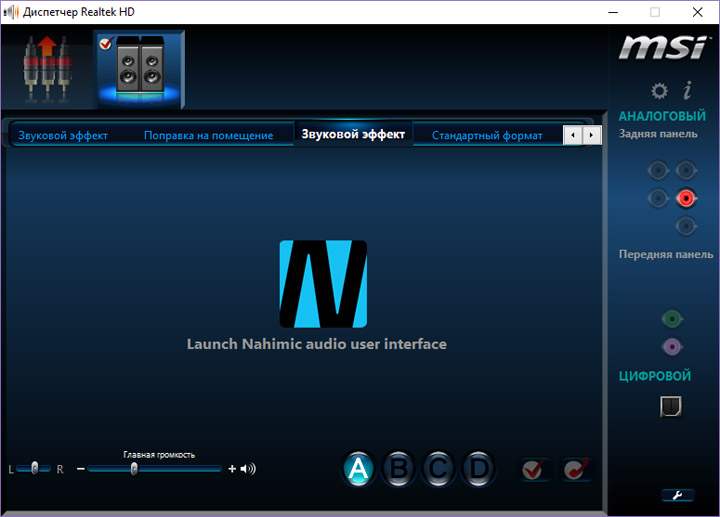This screenshot has height=517, width=720.
Task: Click the purple front panel jack
Action: point(672,347)
